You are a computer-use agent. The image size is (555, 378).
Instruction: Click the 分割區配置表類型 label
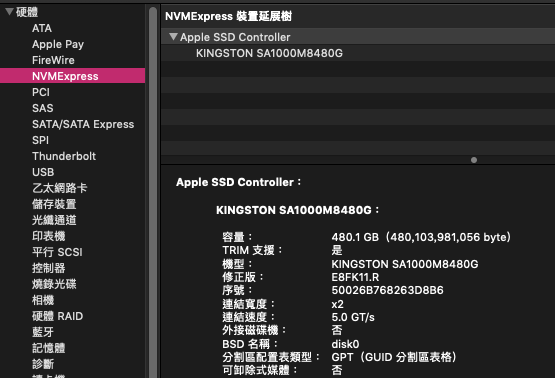271,357
